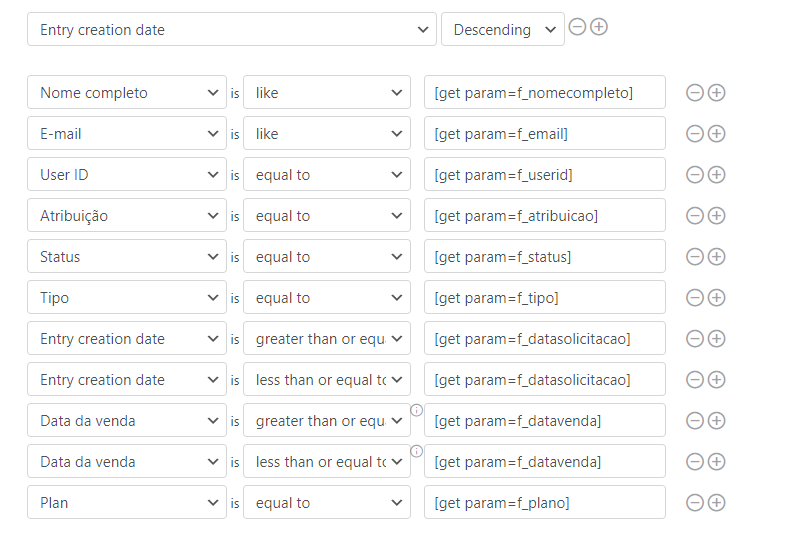This screenshot has width=794, height=533.
Task: Open the Status field selector dropdown
Action: click(127, 257)
